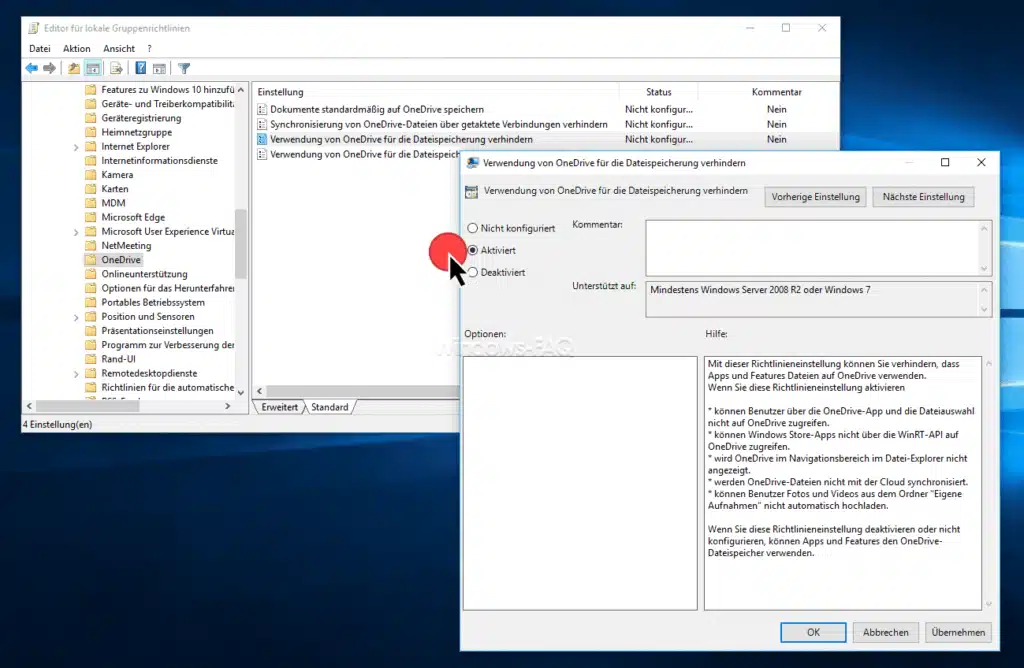Select the 'Nicht konfiguriert' radio button
The image size is (1024, 668).
(x=473, y=228)
